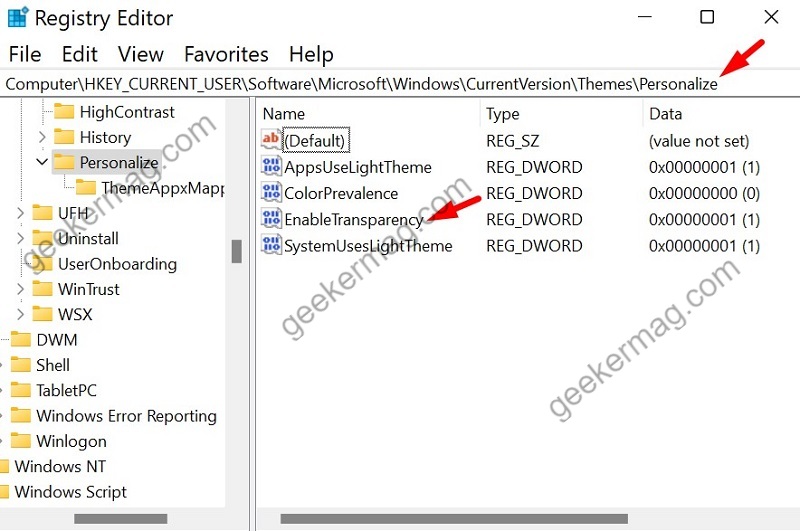Open the Help menu
The height and width of the screenshot is (531, 800).
tap(311, 54)
